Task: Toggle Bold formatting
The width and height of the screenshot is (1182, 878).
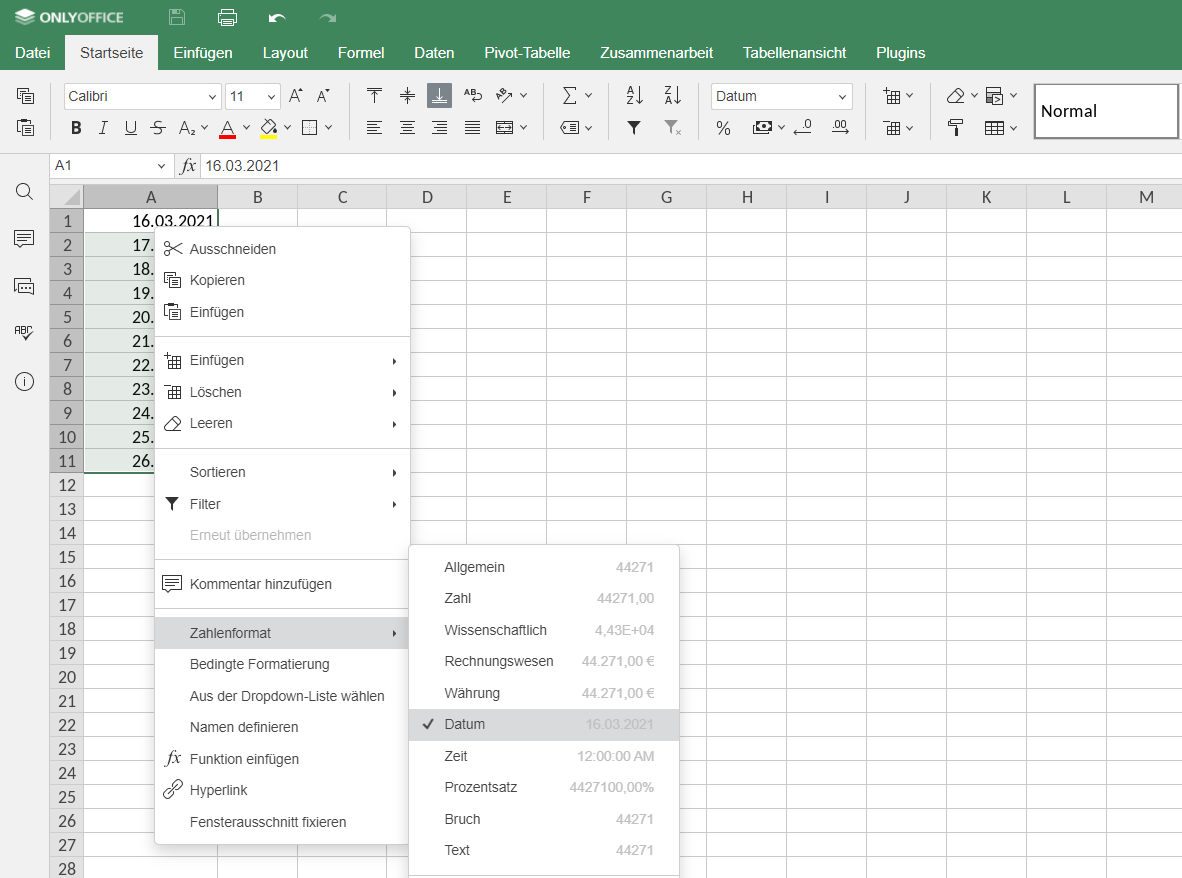Action: pyautogui.click(x=75, y=127)
